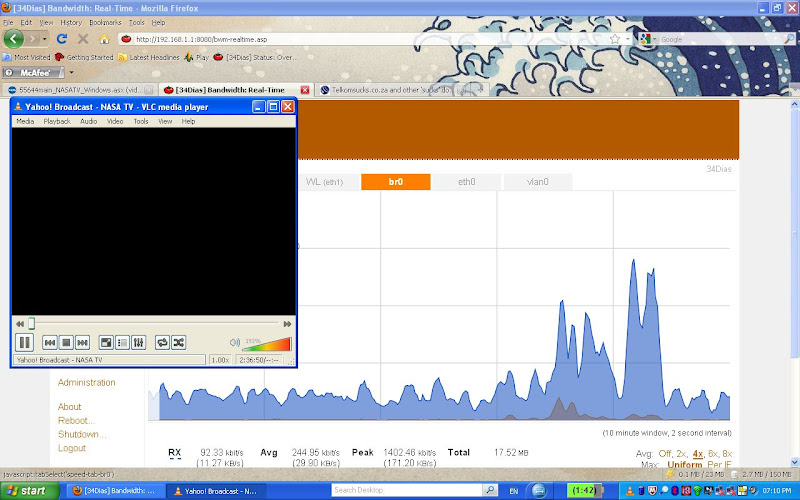The width and height of the screenshot is (800, 500).
Task: Click the VLC seek bar handle
Action: (x=31, y=323)
